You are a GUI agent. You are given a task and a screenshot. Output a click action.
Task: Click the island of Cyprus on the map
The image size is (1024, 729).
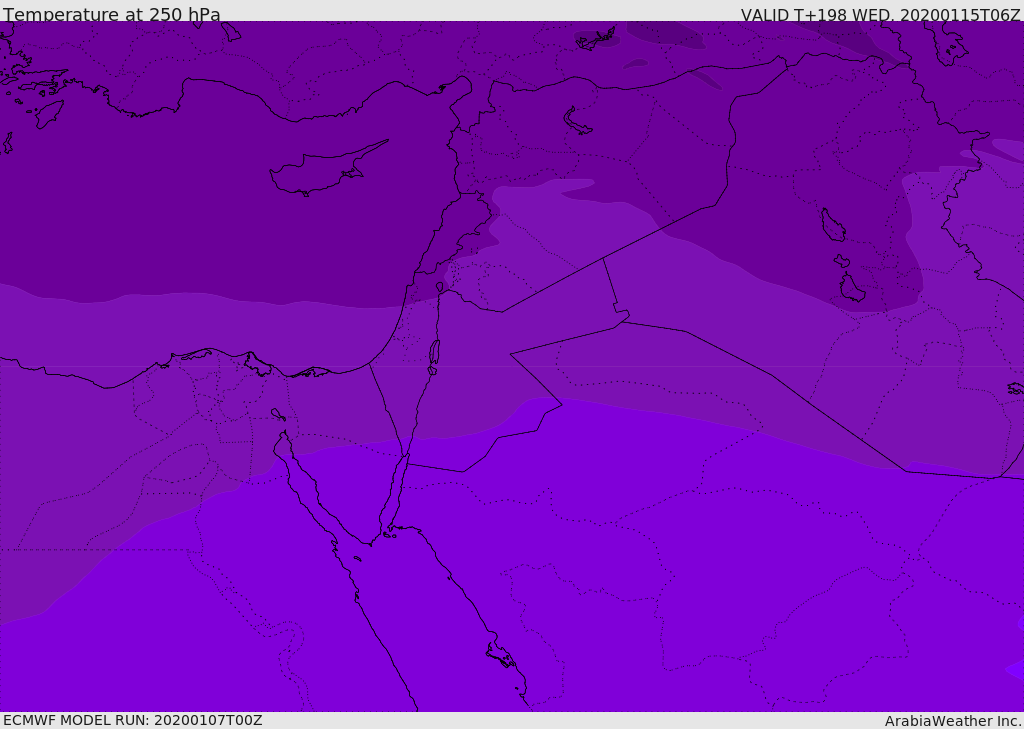point(327,170)
